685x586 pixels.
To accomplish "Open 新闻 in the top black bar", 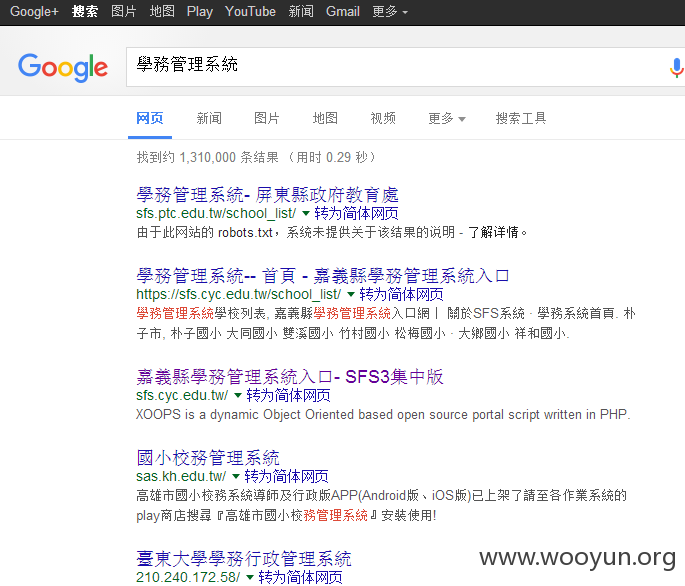I will tap(301, 11).
